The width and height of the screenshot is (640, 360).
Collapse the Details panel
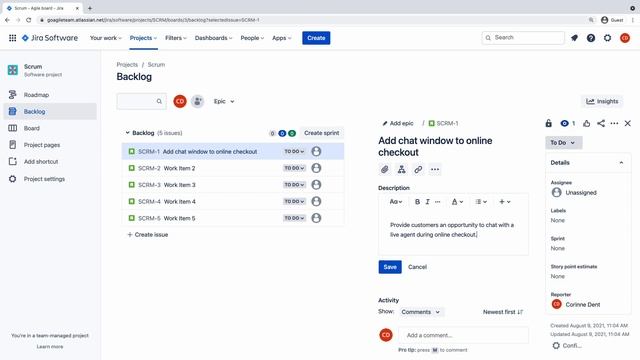[x=621, y=162]
